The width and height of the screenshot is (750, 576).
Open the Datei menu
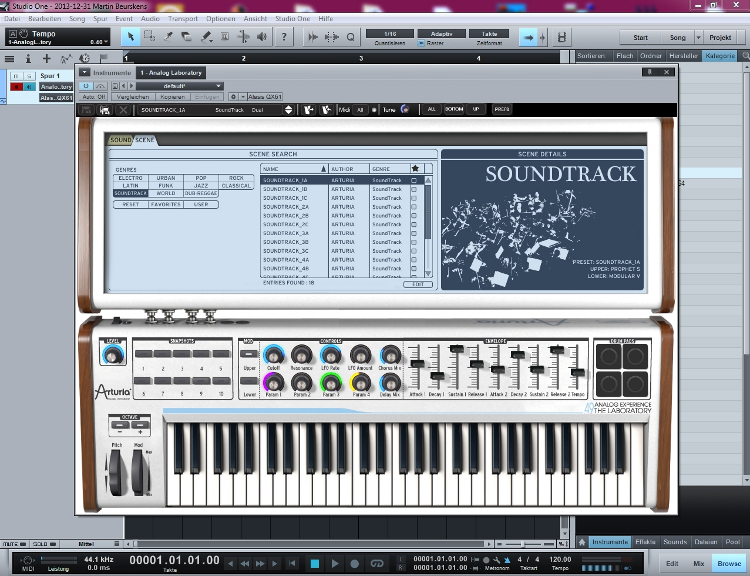[x=12, y=19]
